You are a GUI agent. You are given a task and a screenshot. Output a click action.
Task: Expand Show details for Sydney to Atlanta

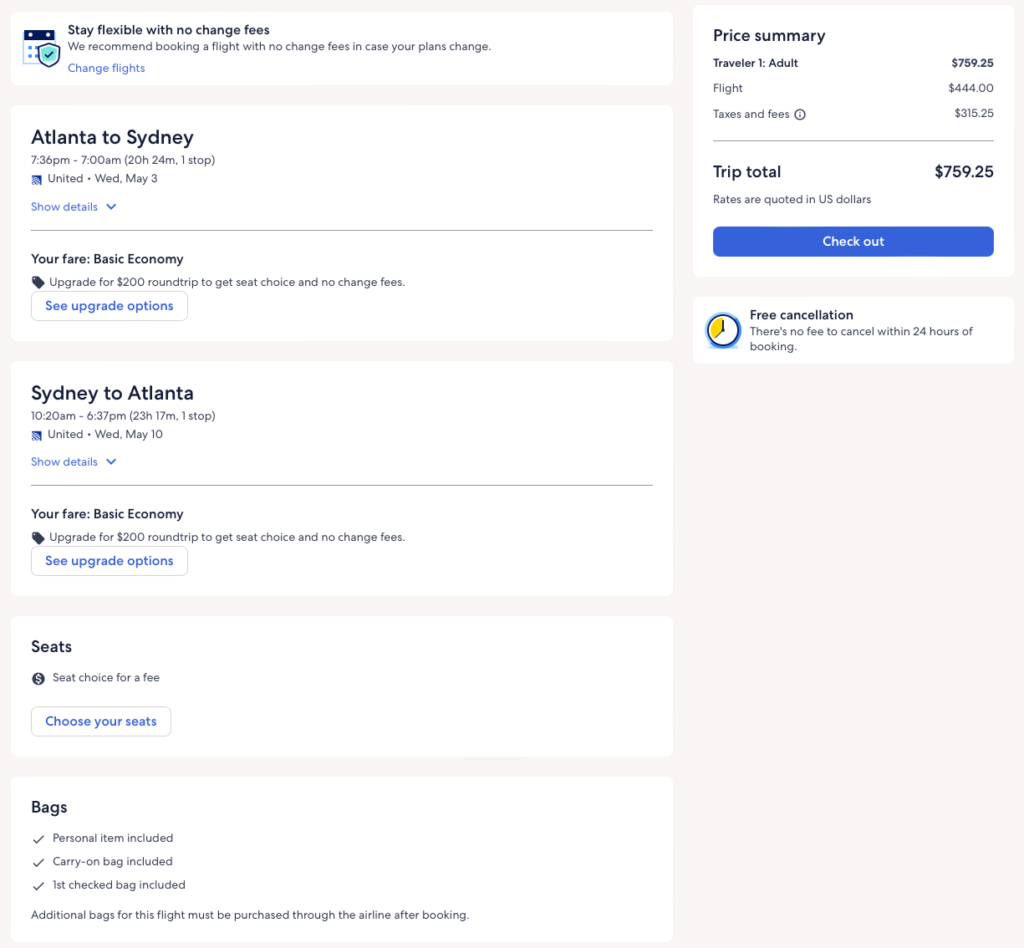pos(74,462)
